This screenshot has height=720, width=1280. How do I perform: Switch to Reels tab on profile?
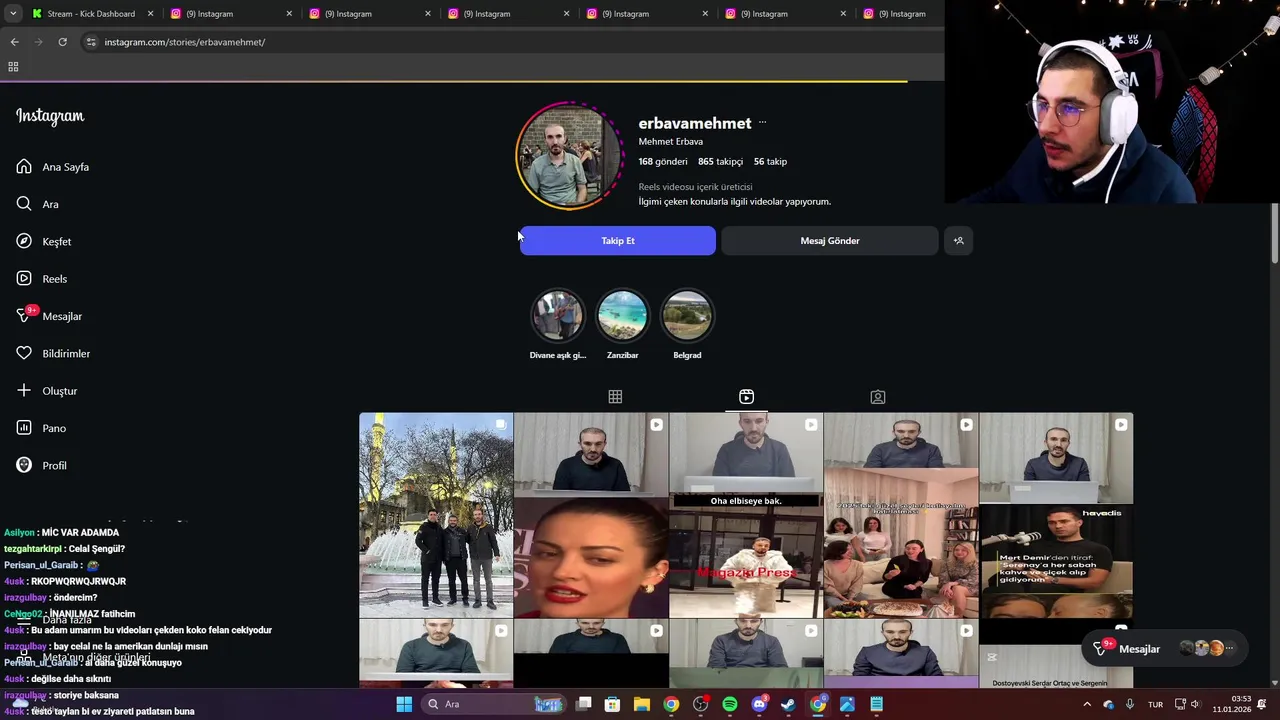pyautogui.click(x=746, y=397)
